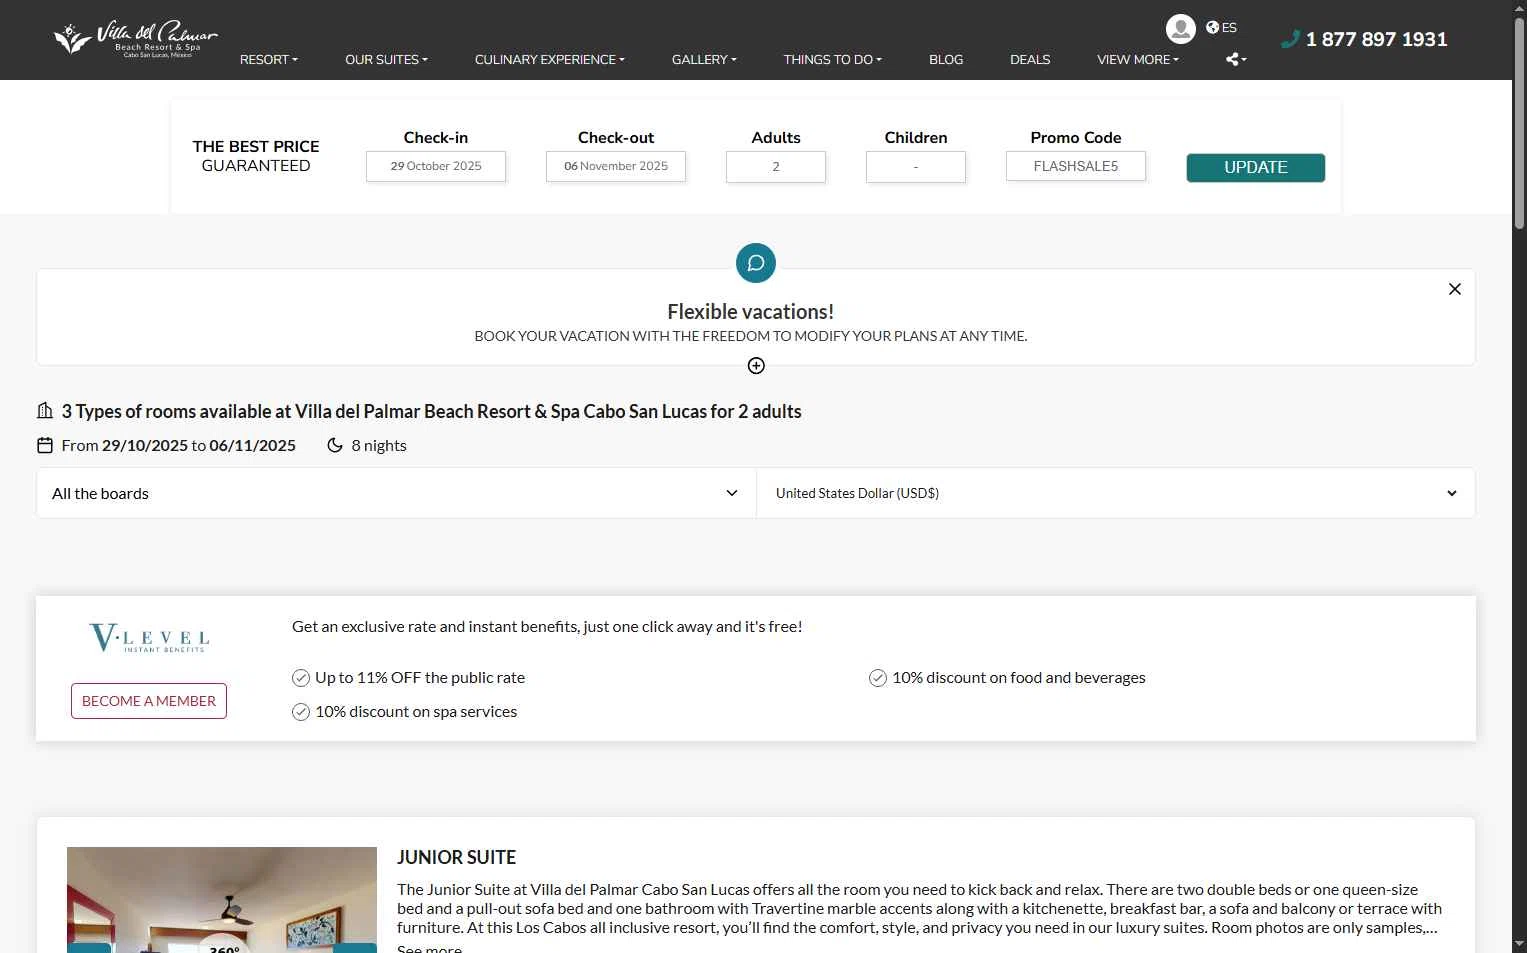This screenshot has height=953, width=1527.
Task: Close the Flexible vacations banner
Action: coord(1455,289)
